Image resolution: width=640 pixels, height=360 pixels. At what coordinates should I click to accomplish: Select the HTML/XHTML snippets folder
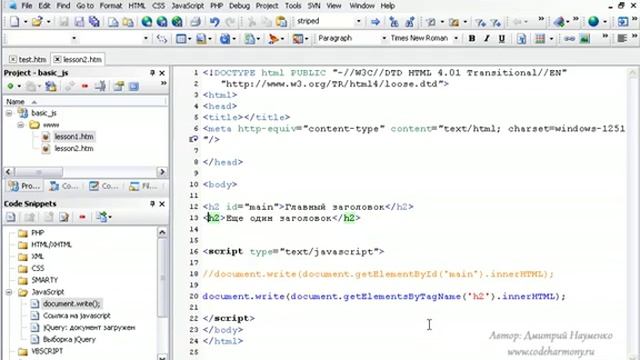pos(51,244)
